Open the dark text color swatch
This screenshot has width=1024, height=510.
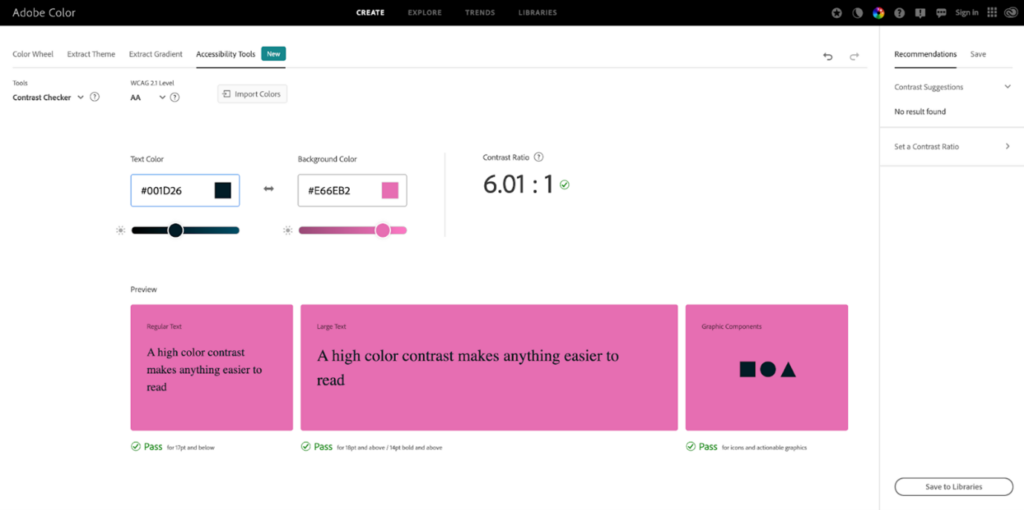223,191
